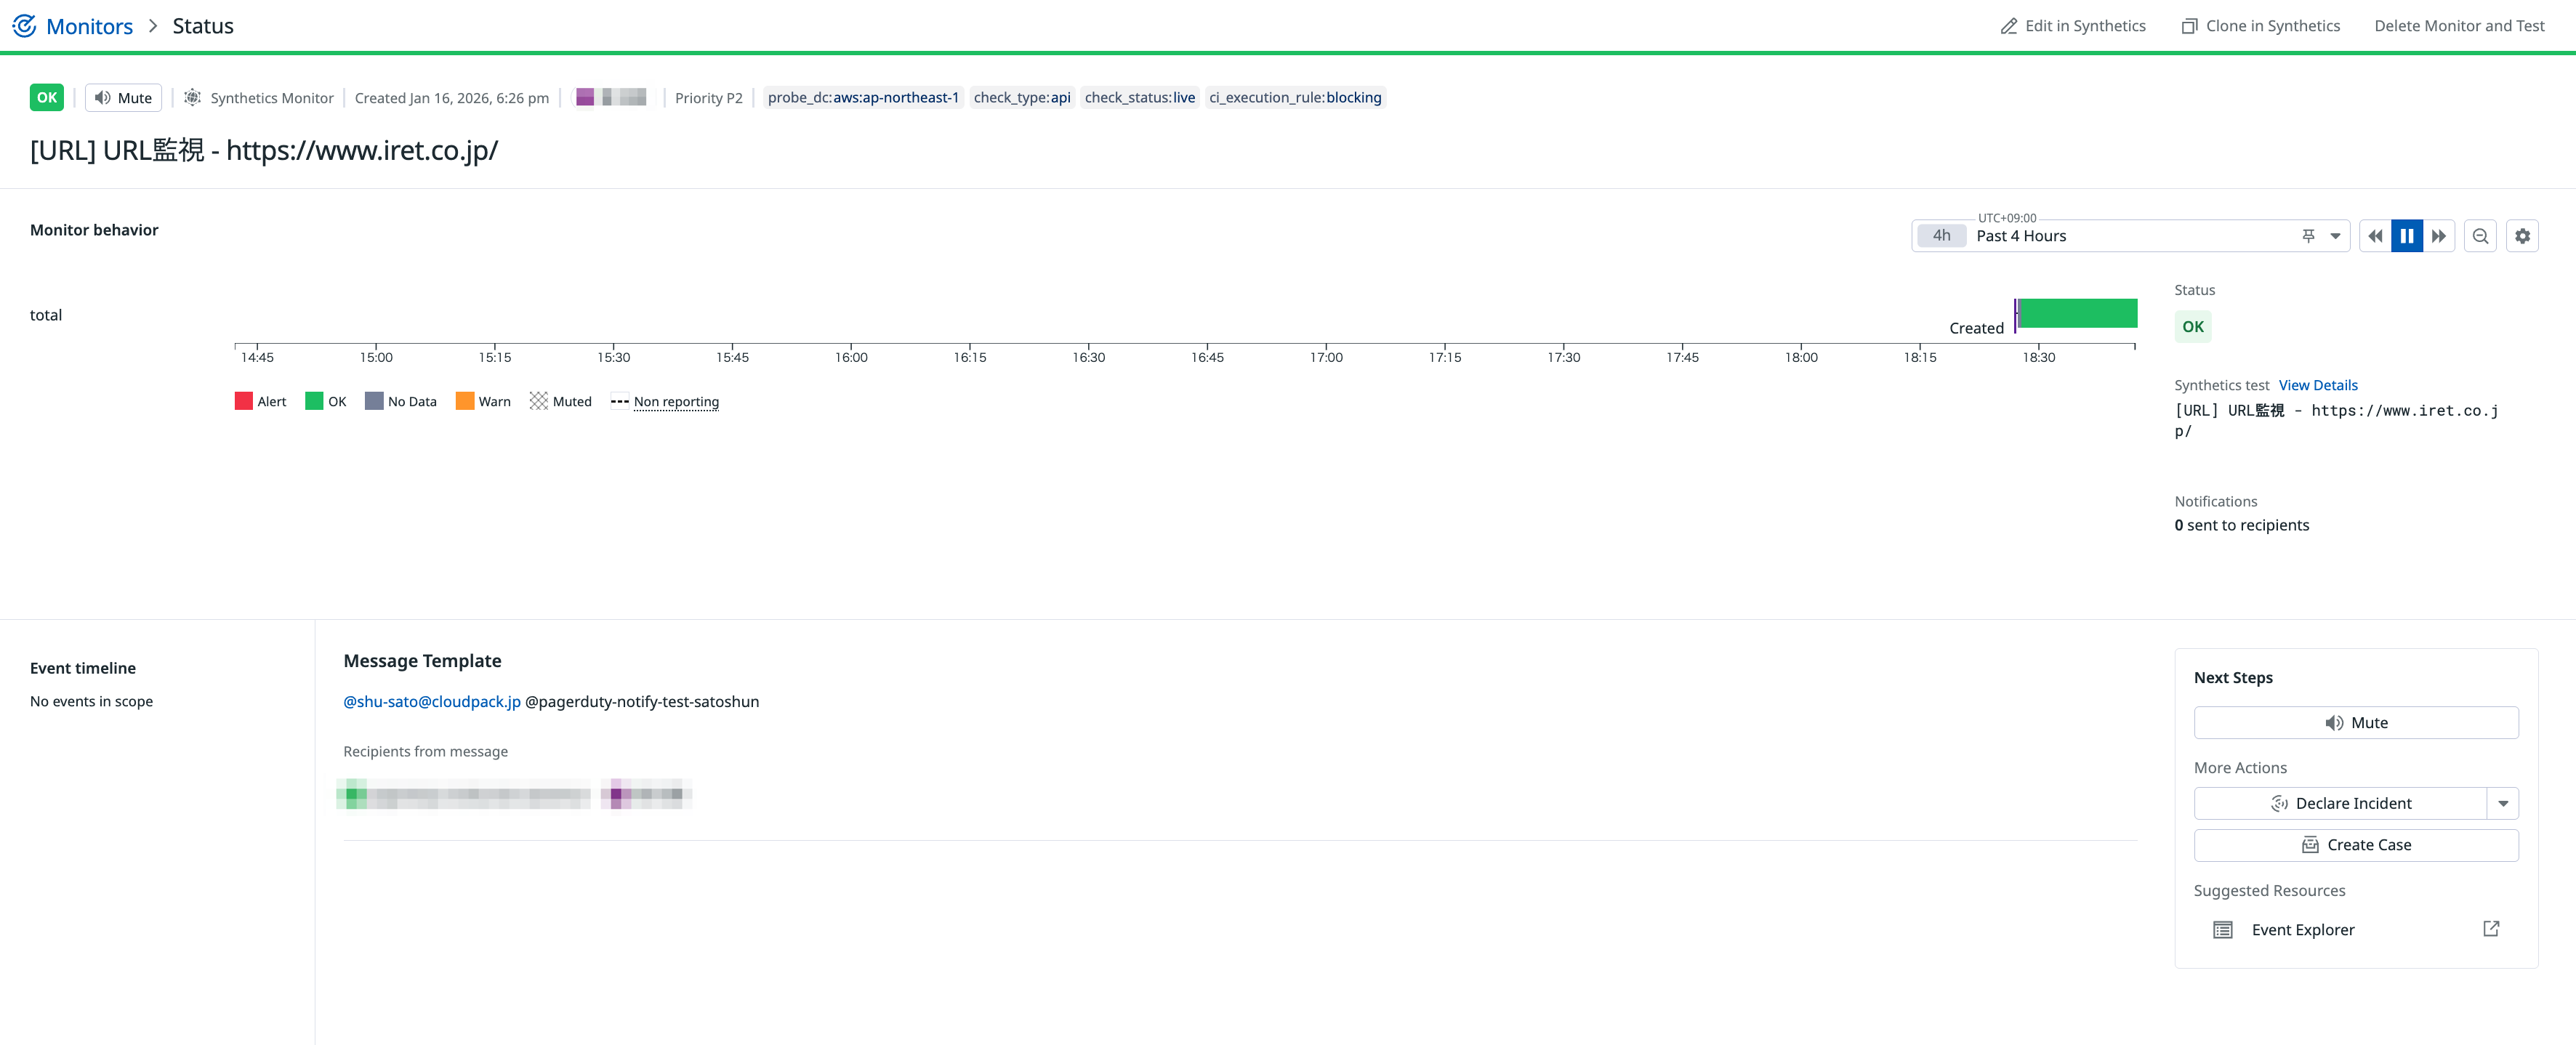Open View Details link
This screenshot has width=2576, height=1045.
pyautogui.click(x=2317, y=385)
